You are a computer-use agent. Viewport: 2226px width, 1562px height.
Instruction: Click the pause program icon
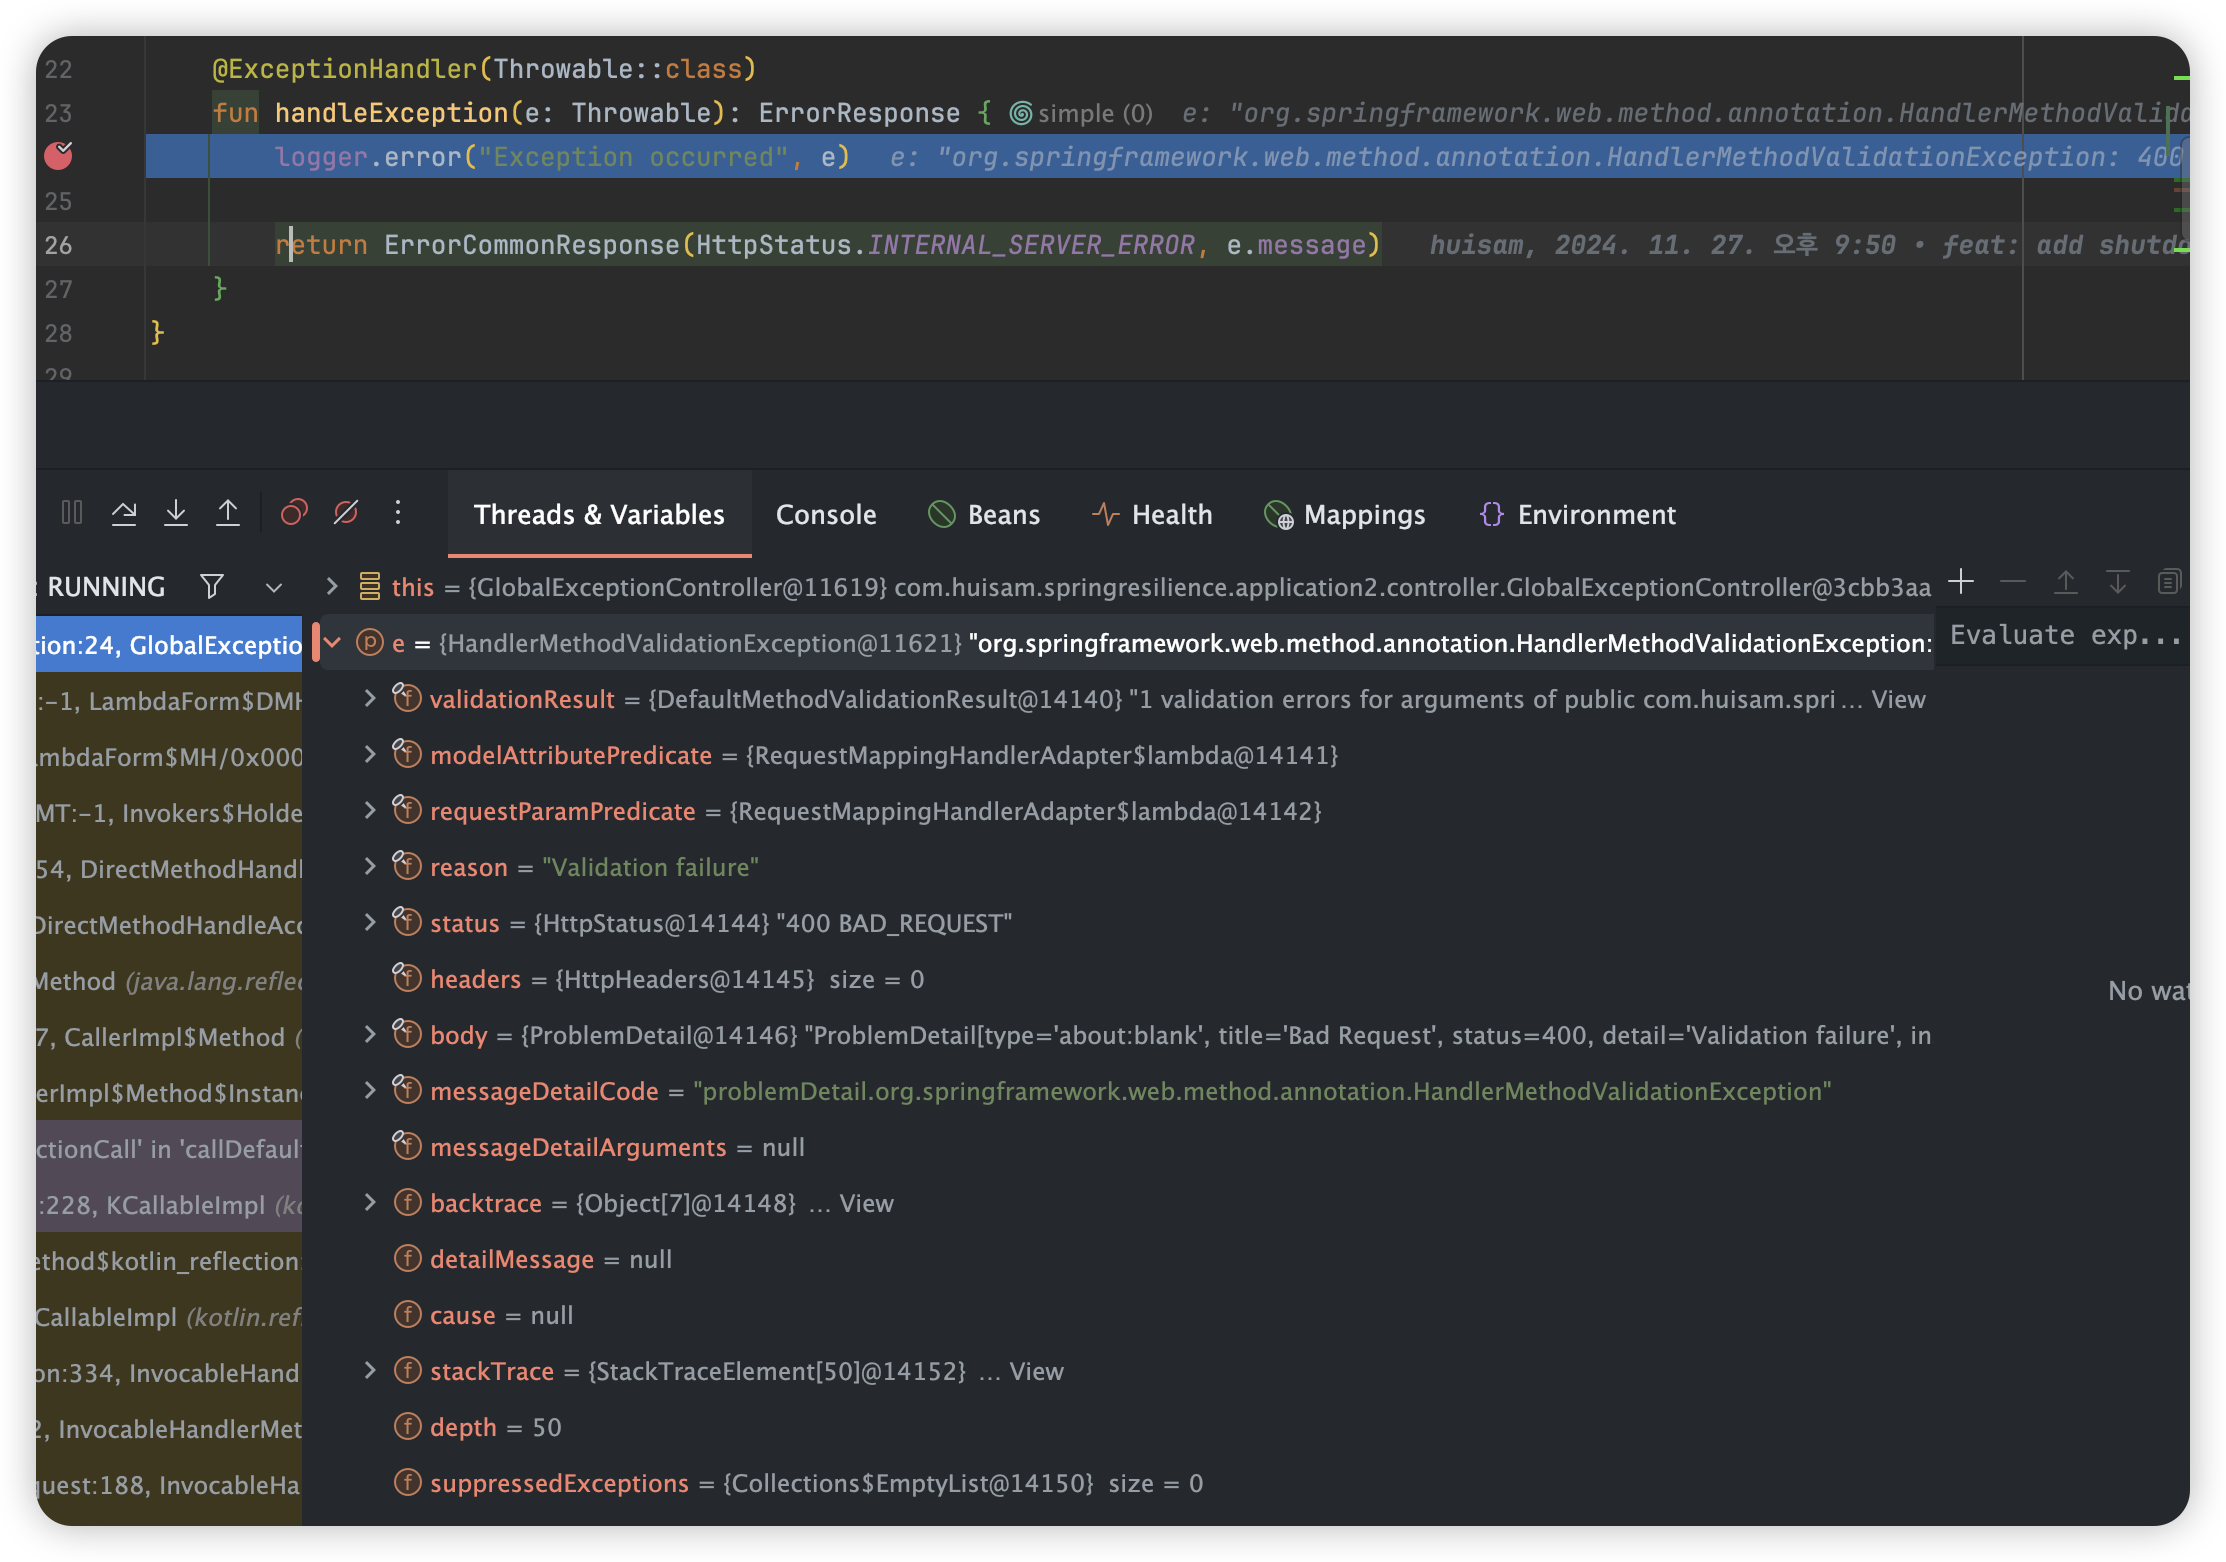coord(72,513)
